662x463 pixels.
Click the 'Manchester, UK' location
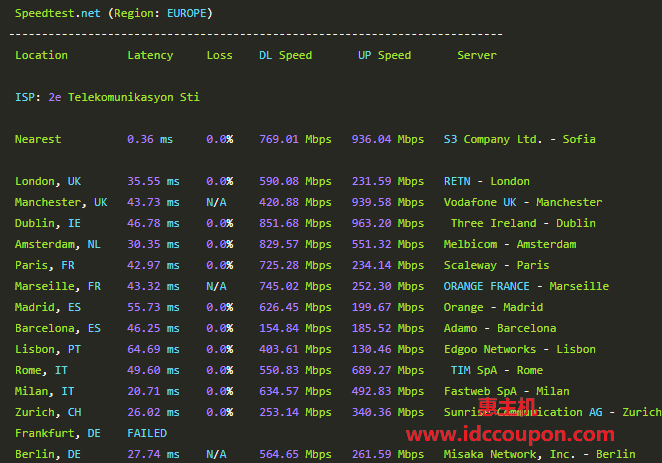point(61,202)
